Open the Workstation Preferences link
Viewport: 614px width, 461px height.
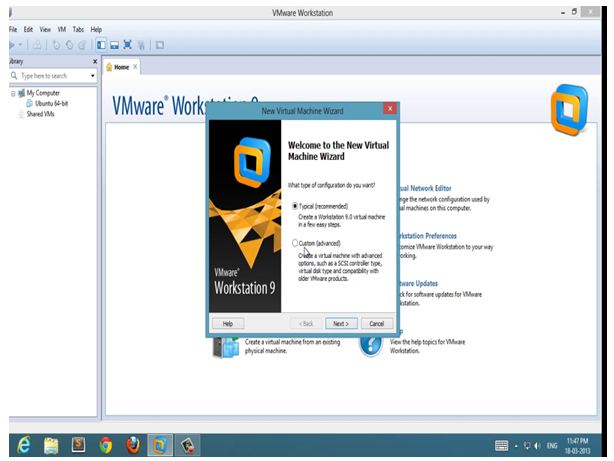(x=428, y=236)
